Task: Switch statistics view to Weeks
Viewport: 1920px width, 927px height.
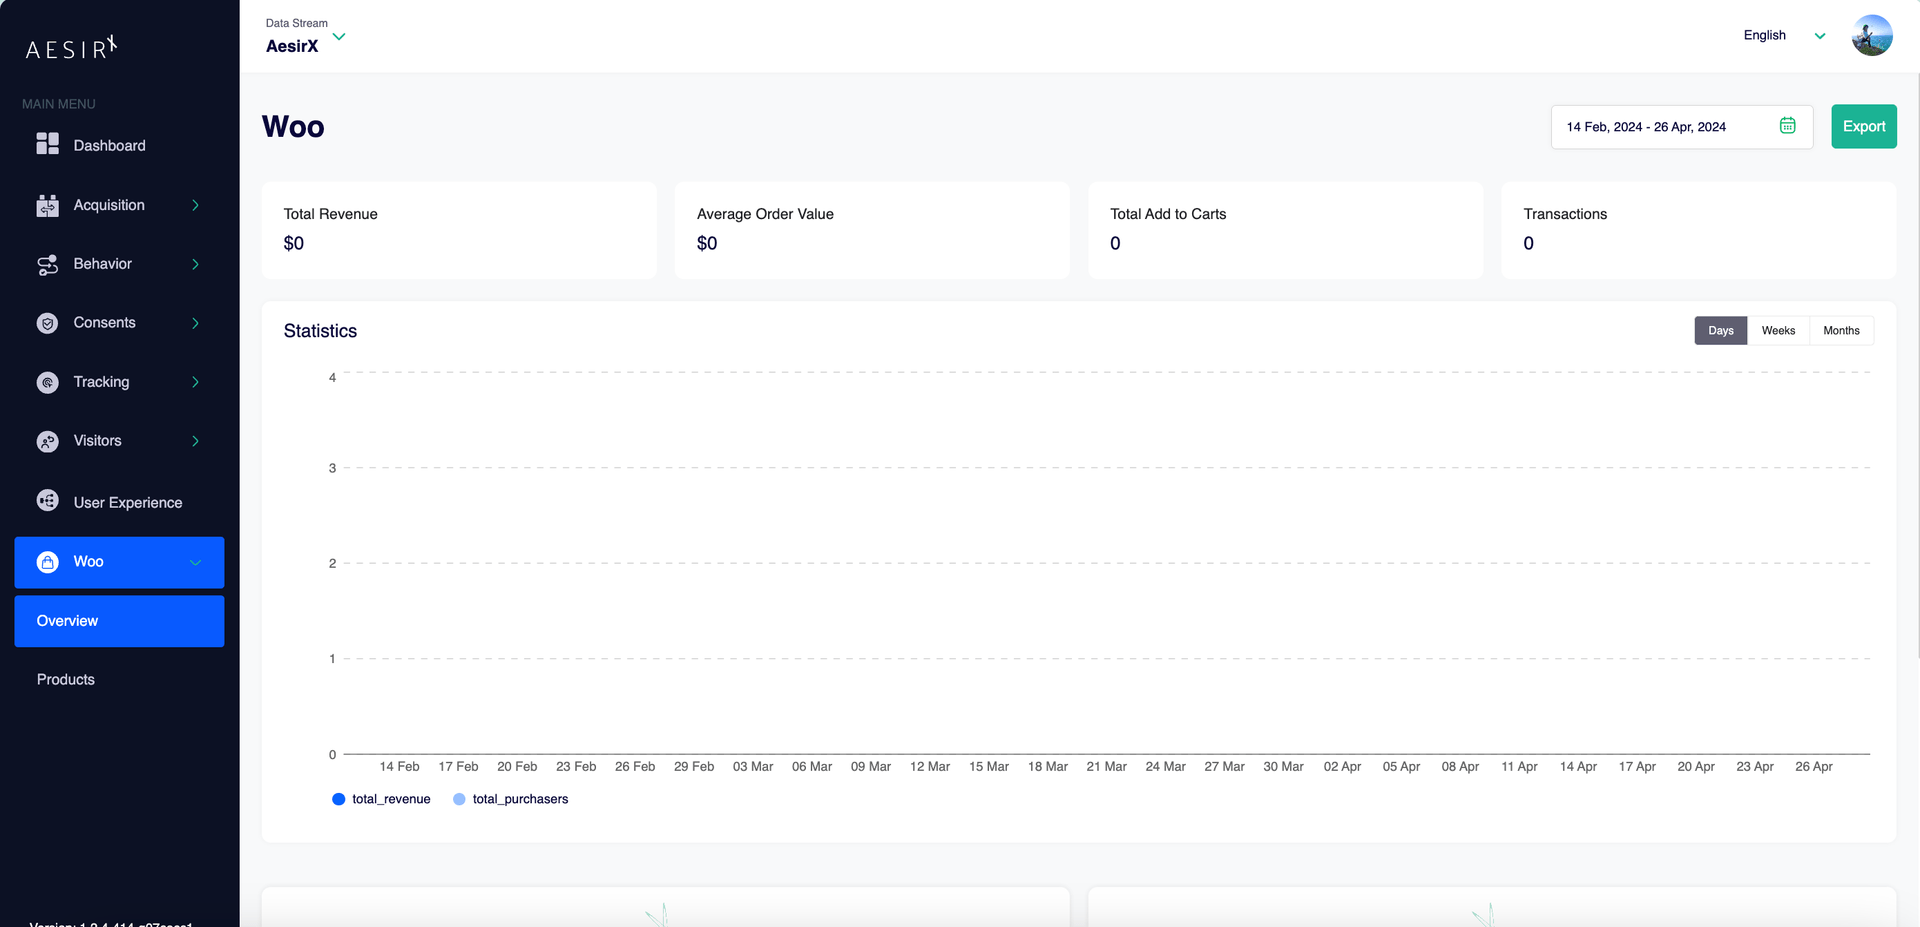Action: point(1778,330)
